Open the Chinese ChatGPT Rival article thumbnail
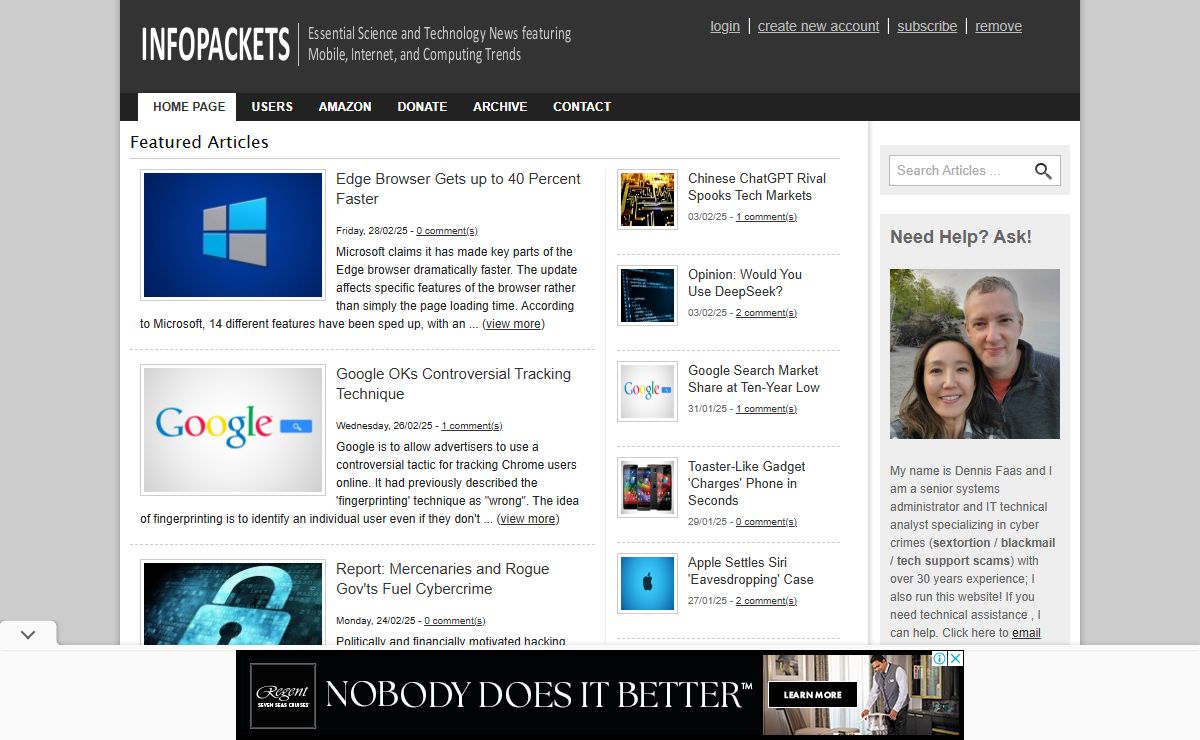The image size is (1200, 740). pos(647,199)
